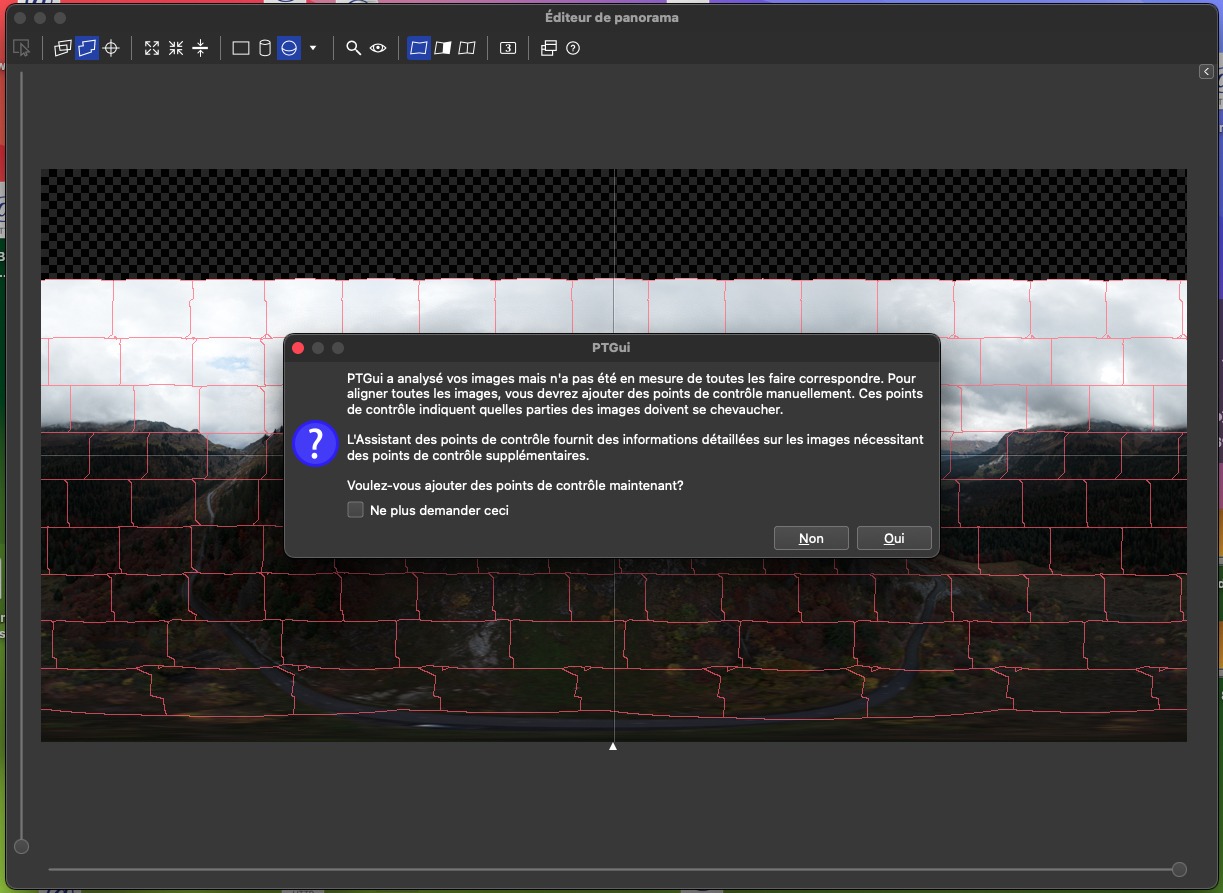The height and width of the screenshot is (893, 1223).
Task: Open the help question mark icon
Action: [x=573, y=48]
